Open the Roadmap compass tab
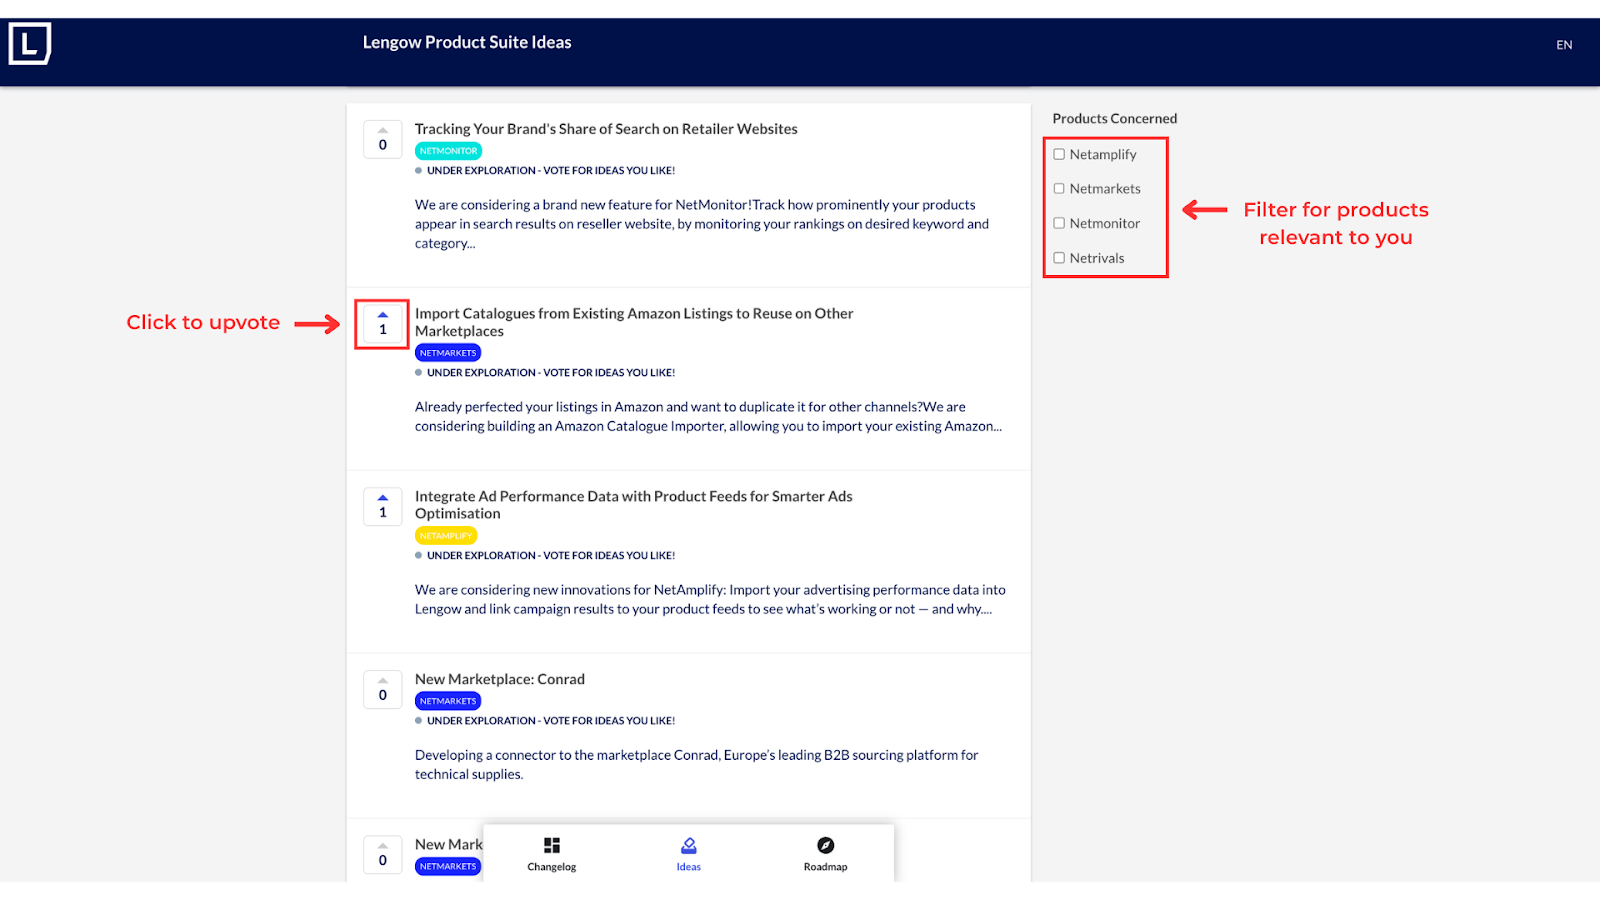 coord(825,854)
